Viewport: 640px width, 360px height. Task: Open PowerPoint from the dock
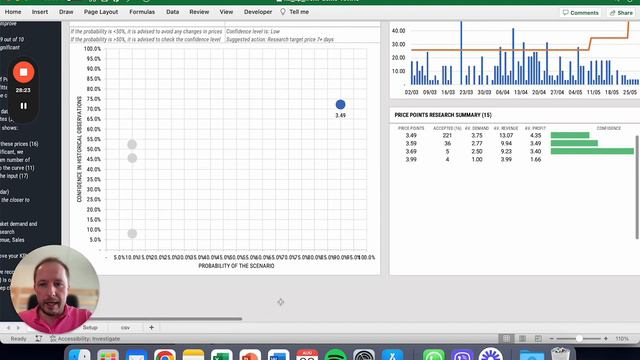(250, 355)
